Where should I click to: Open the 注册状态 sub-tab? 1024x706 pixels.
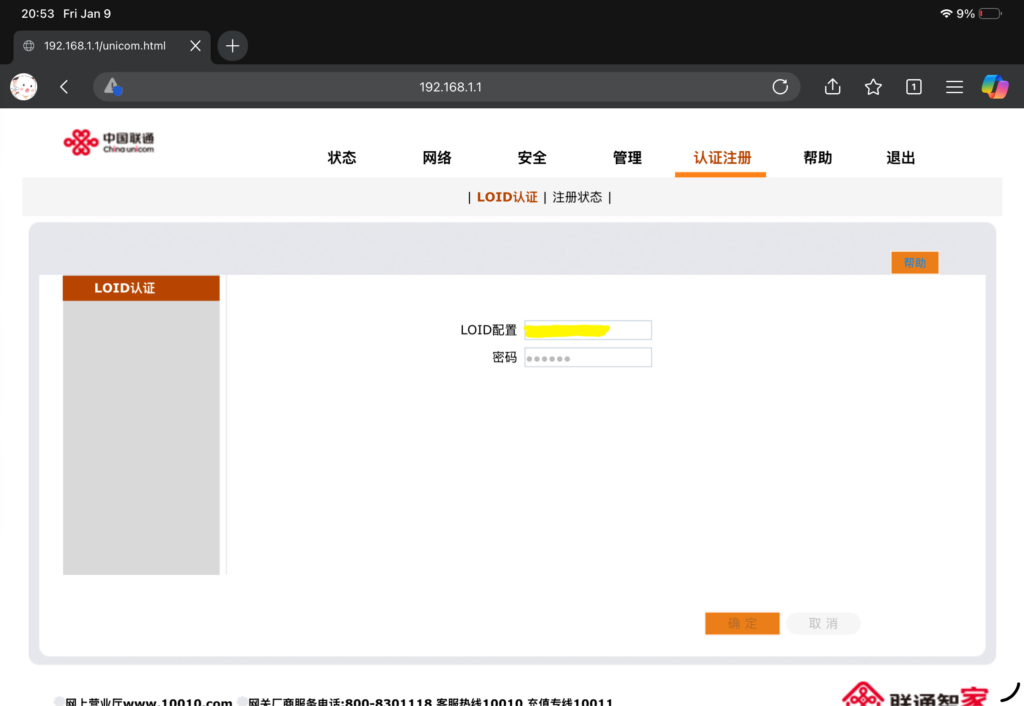pos(578,197)
